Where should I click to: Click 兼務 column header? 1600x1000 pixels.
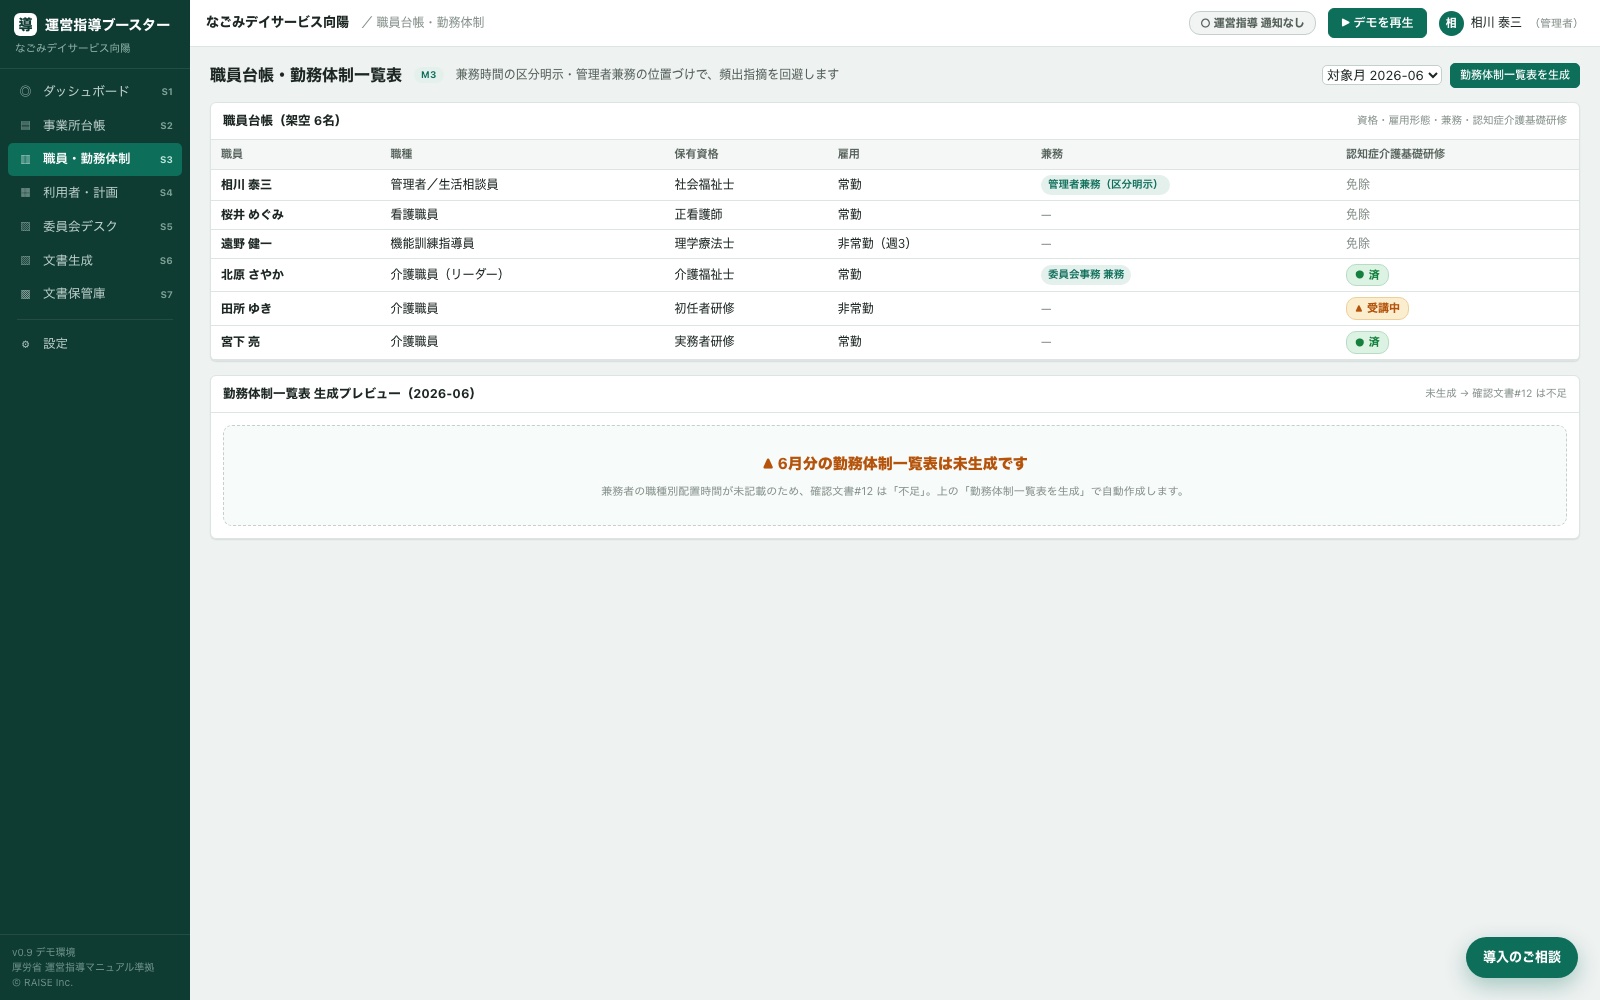1052,154
